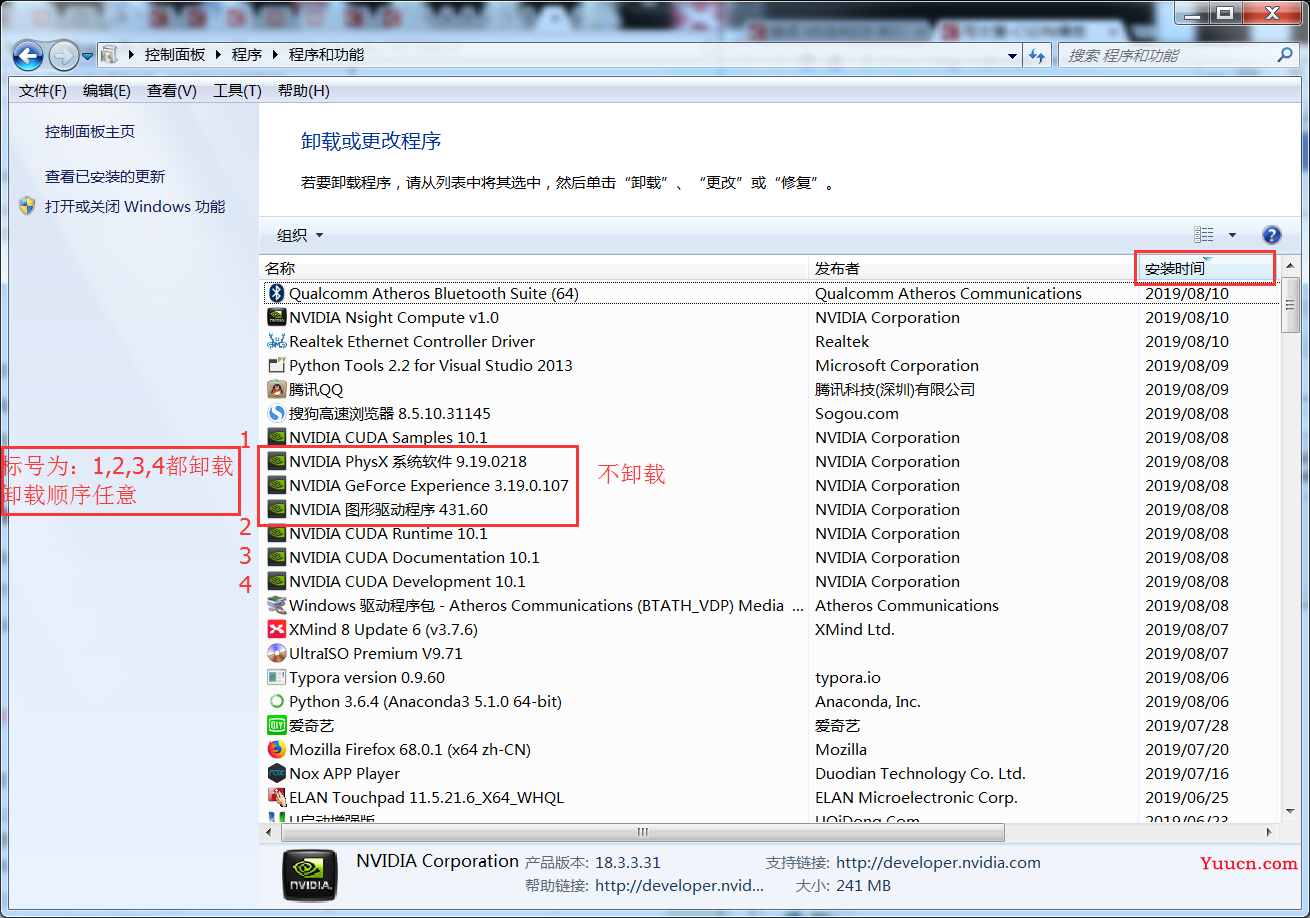The width and height of the screenshot is (1310, 918).
Task: Open the help question mark icon
Action: [x=1272, y=235]
